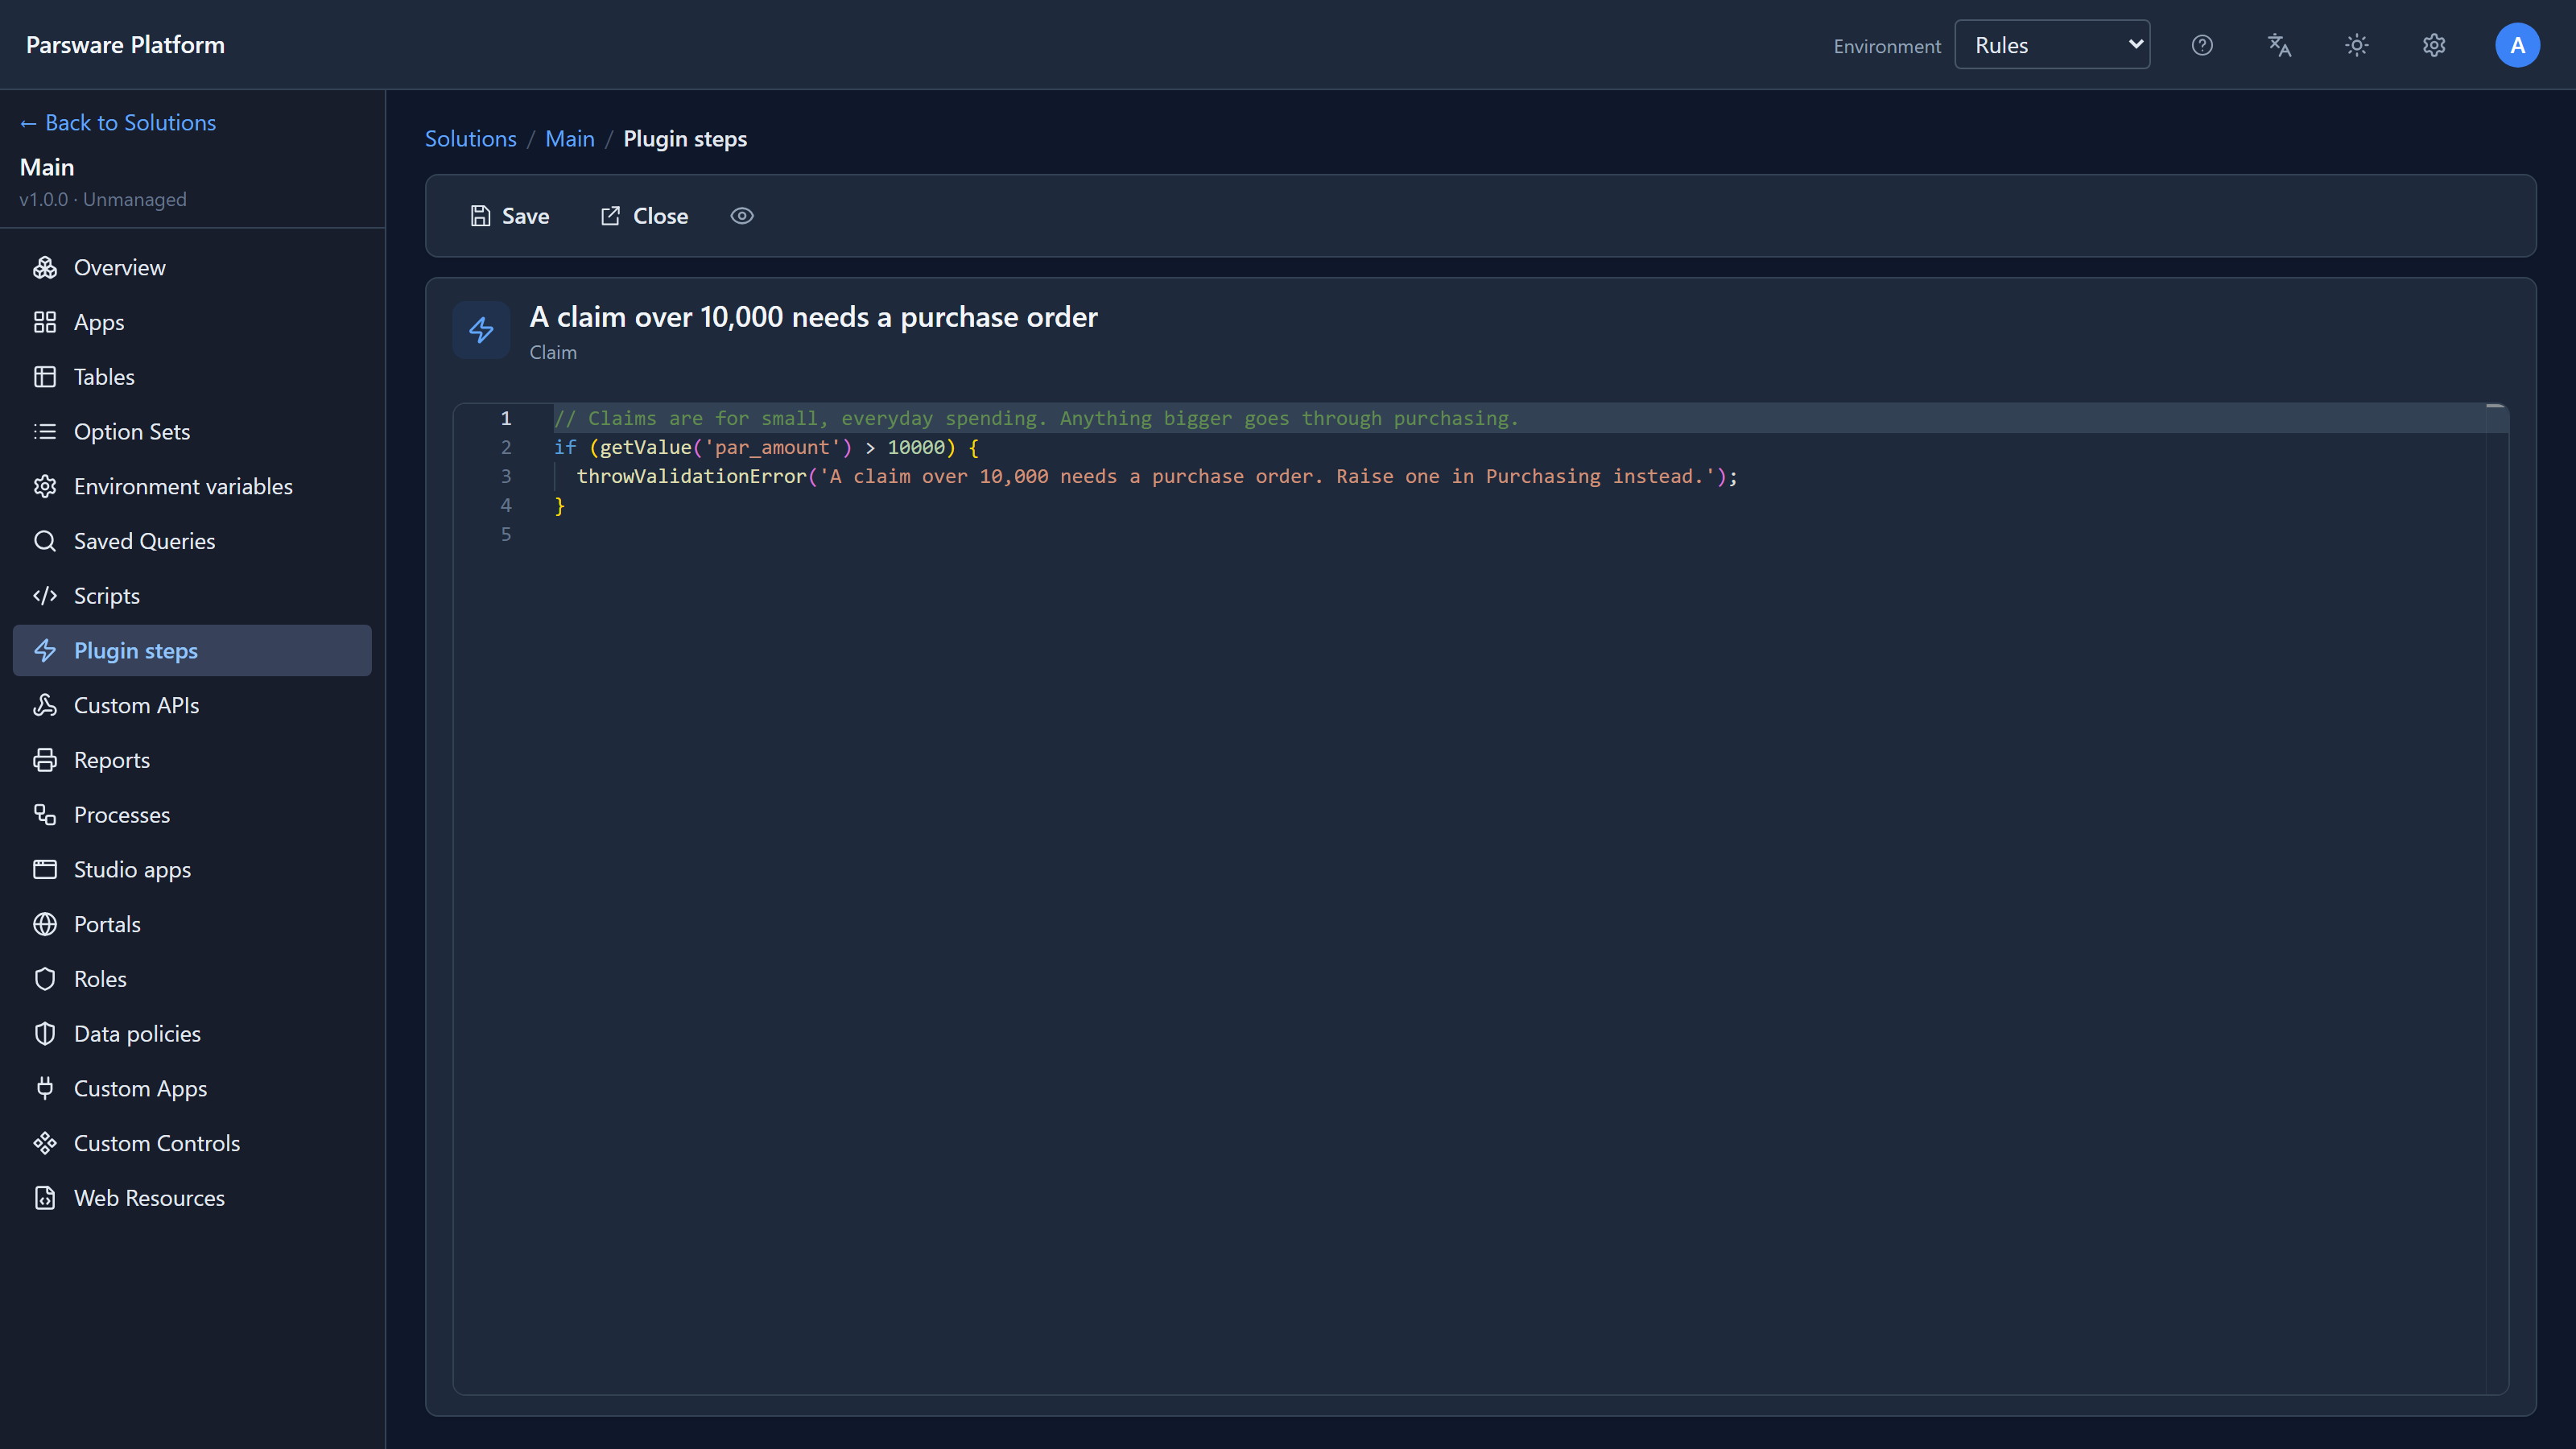The height and width of the screenshot is (1449, 2576).
Task: Click line number 3 in code editor
Action: tap(506, 476)
